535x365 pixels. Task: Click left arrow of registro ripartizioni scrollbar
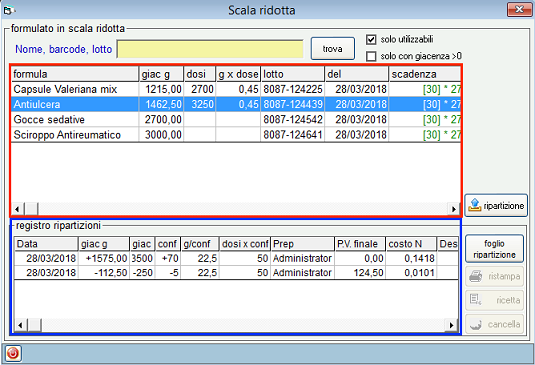click(20, 325)
